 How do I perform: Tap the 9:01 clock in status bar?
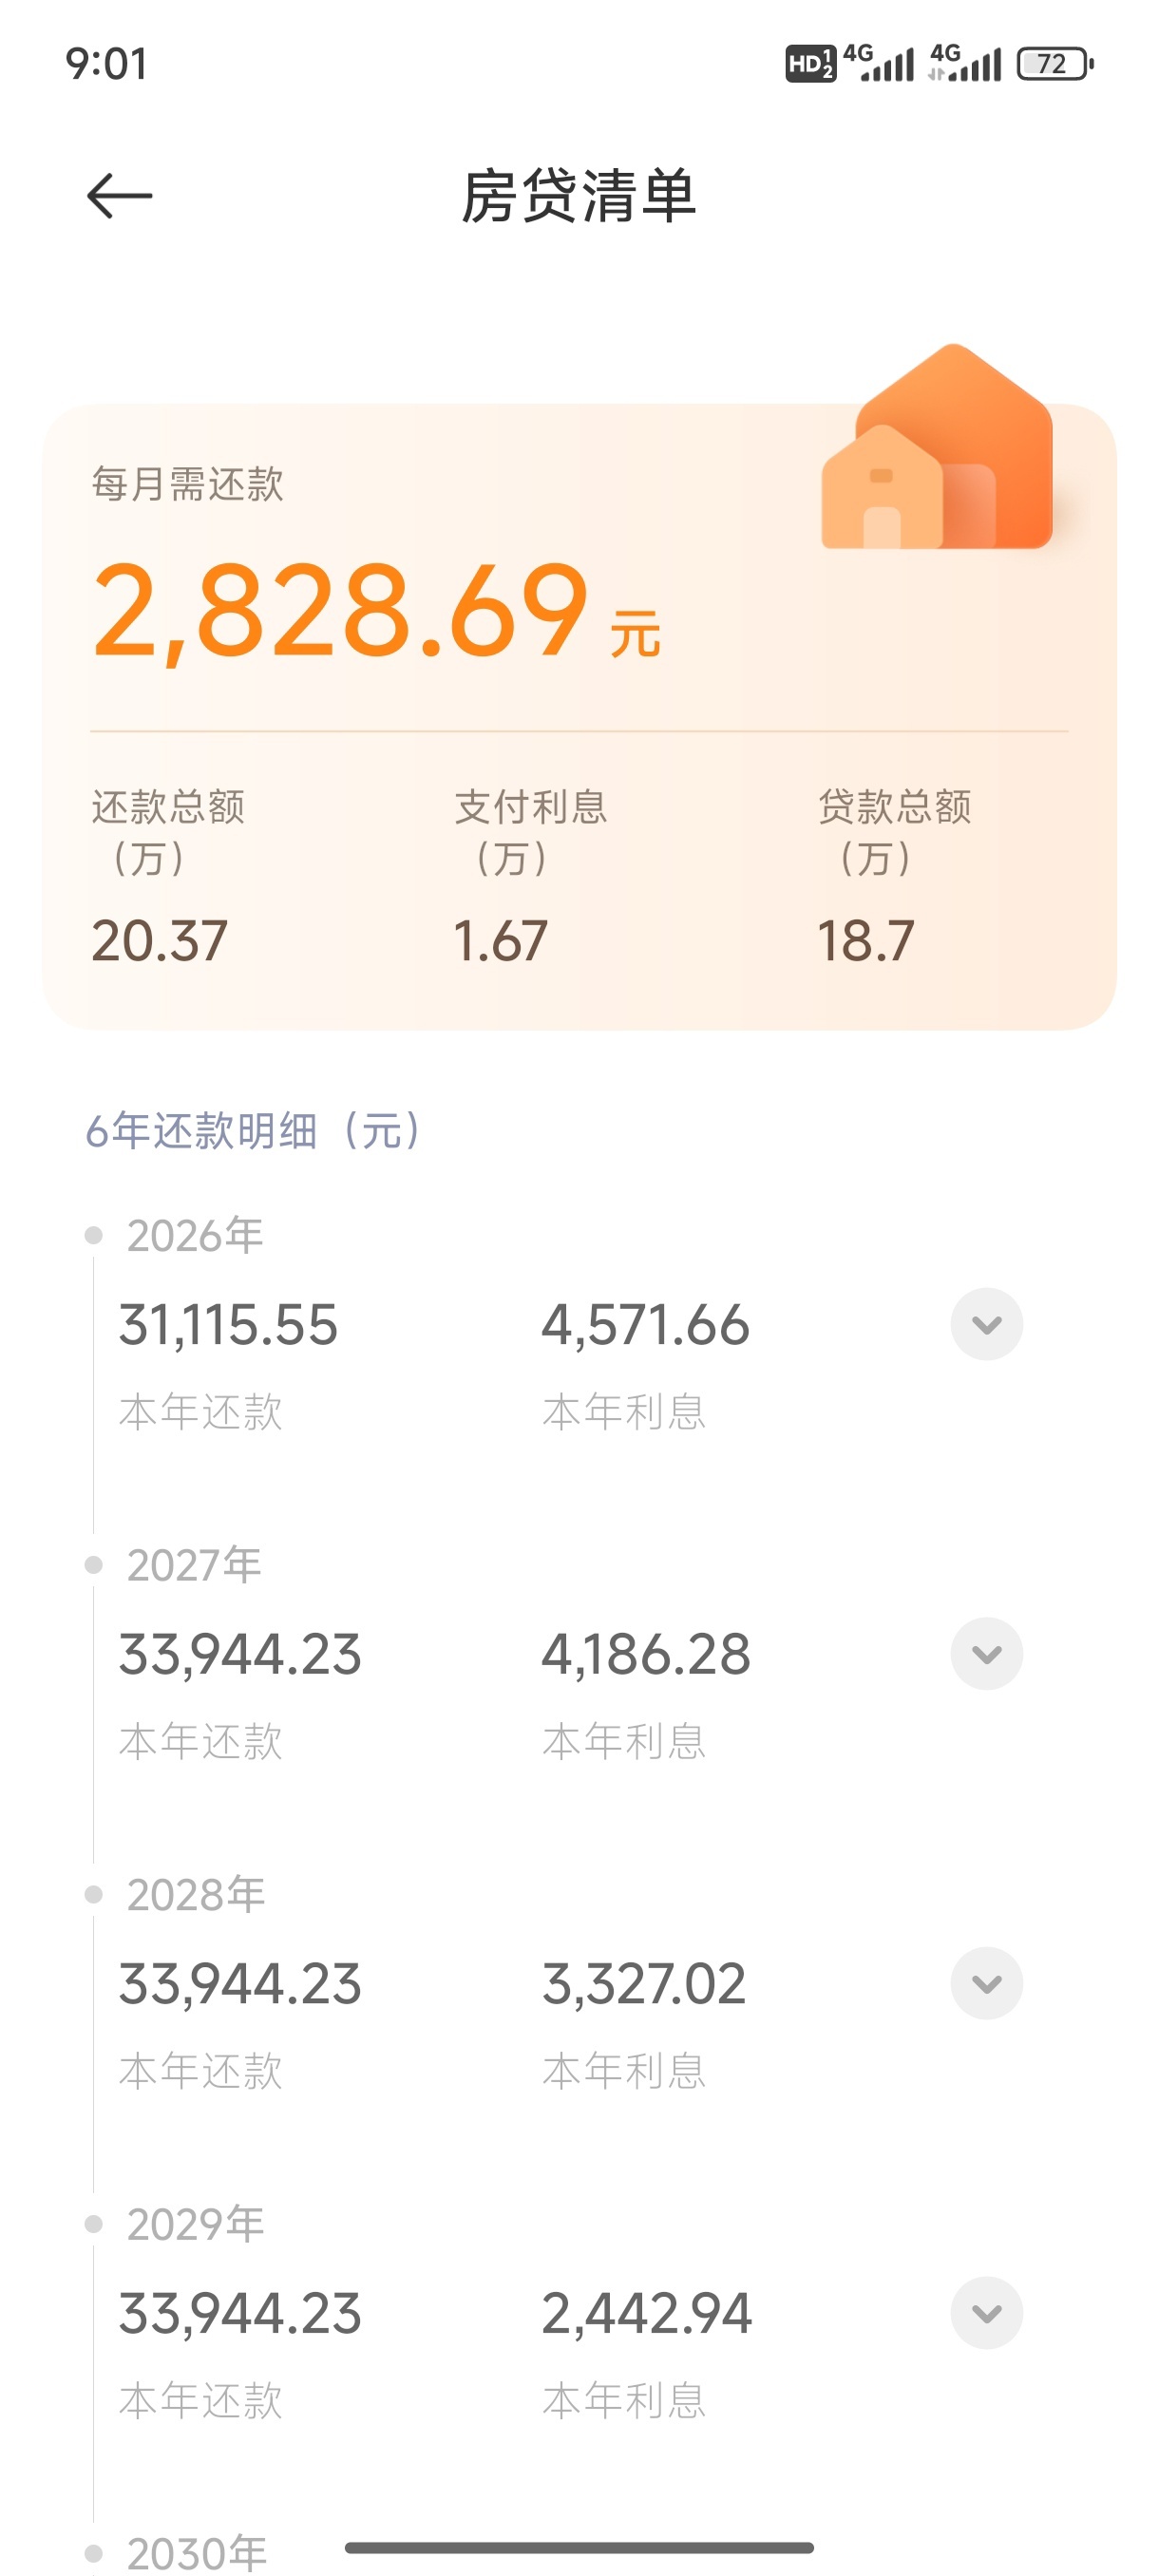106,64
